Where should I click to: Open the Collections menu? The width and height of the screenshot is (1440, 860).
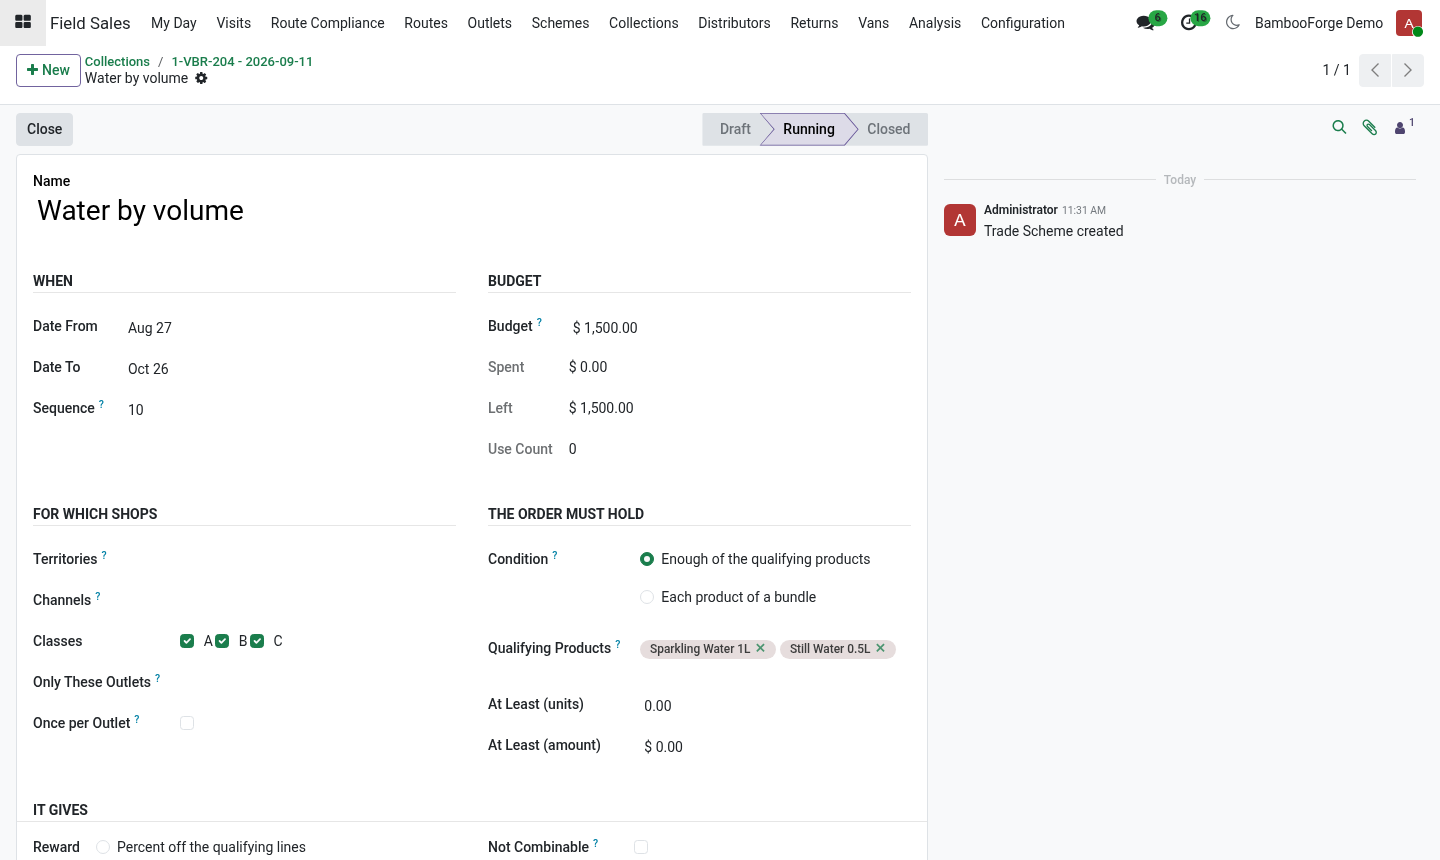643,22
